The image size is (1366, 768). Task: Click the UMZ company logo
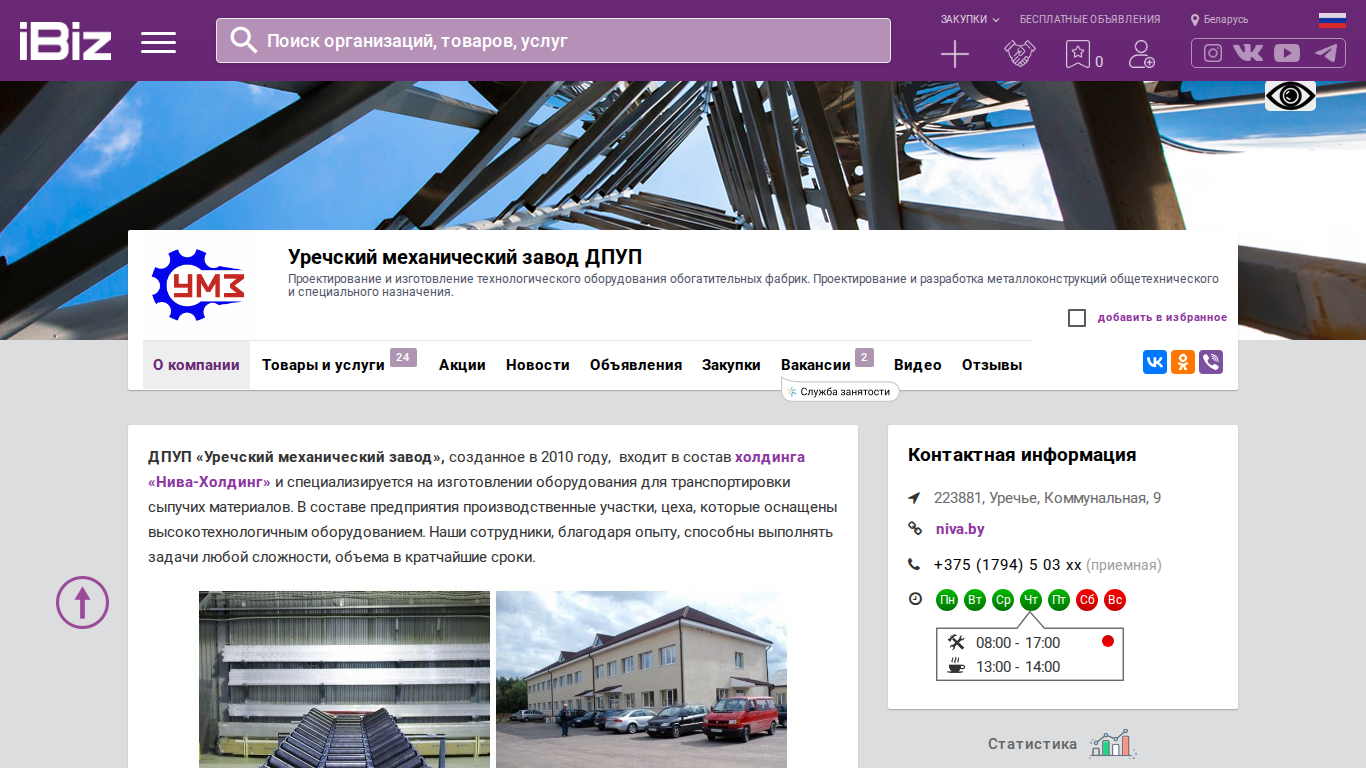click(198, 285)
